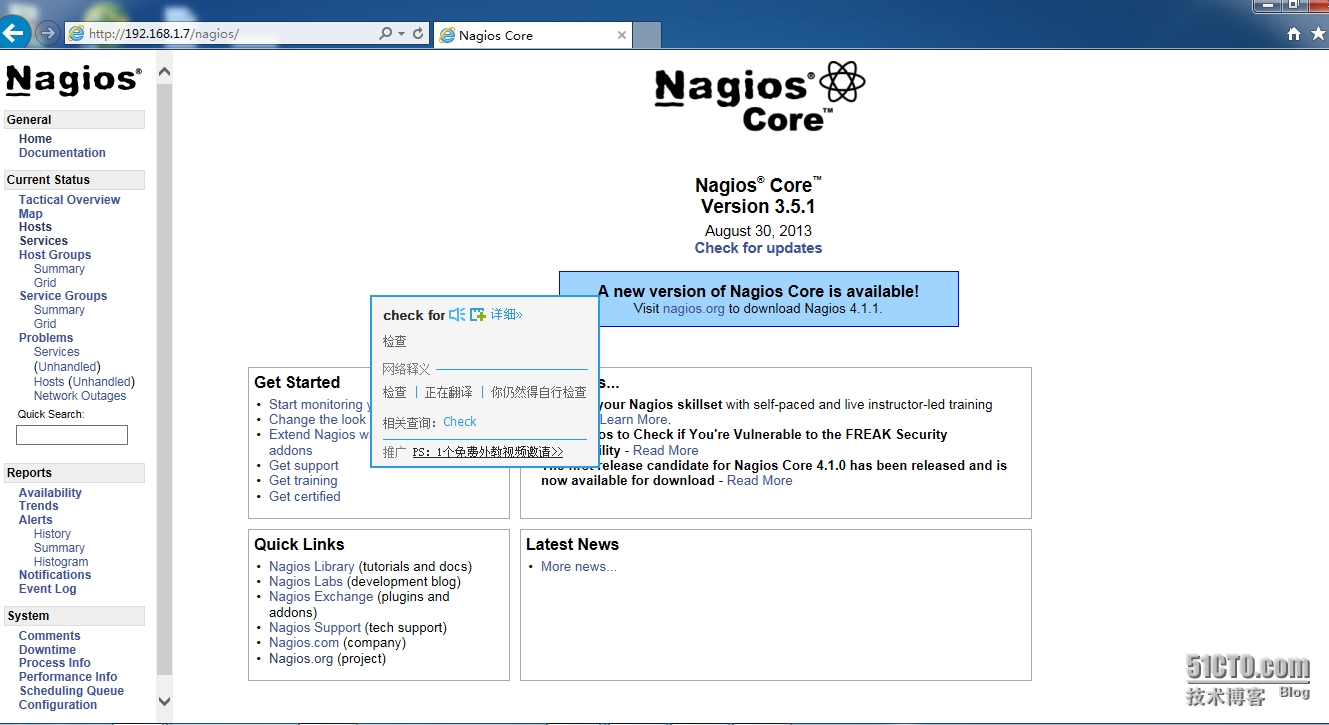Open Nagios.com company link

point(304,643)
